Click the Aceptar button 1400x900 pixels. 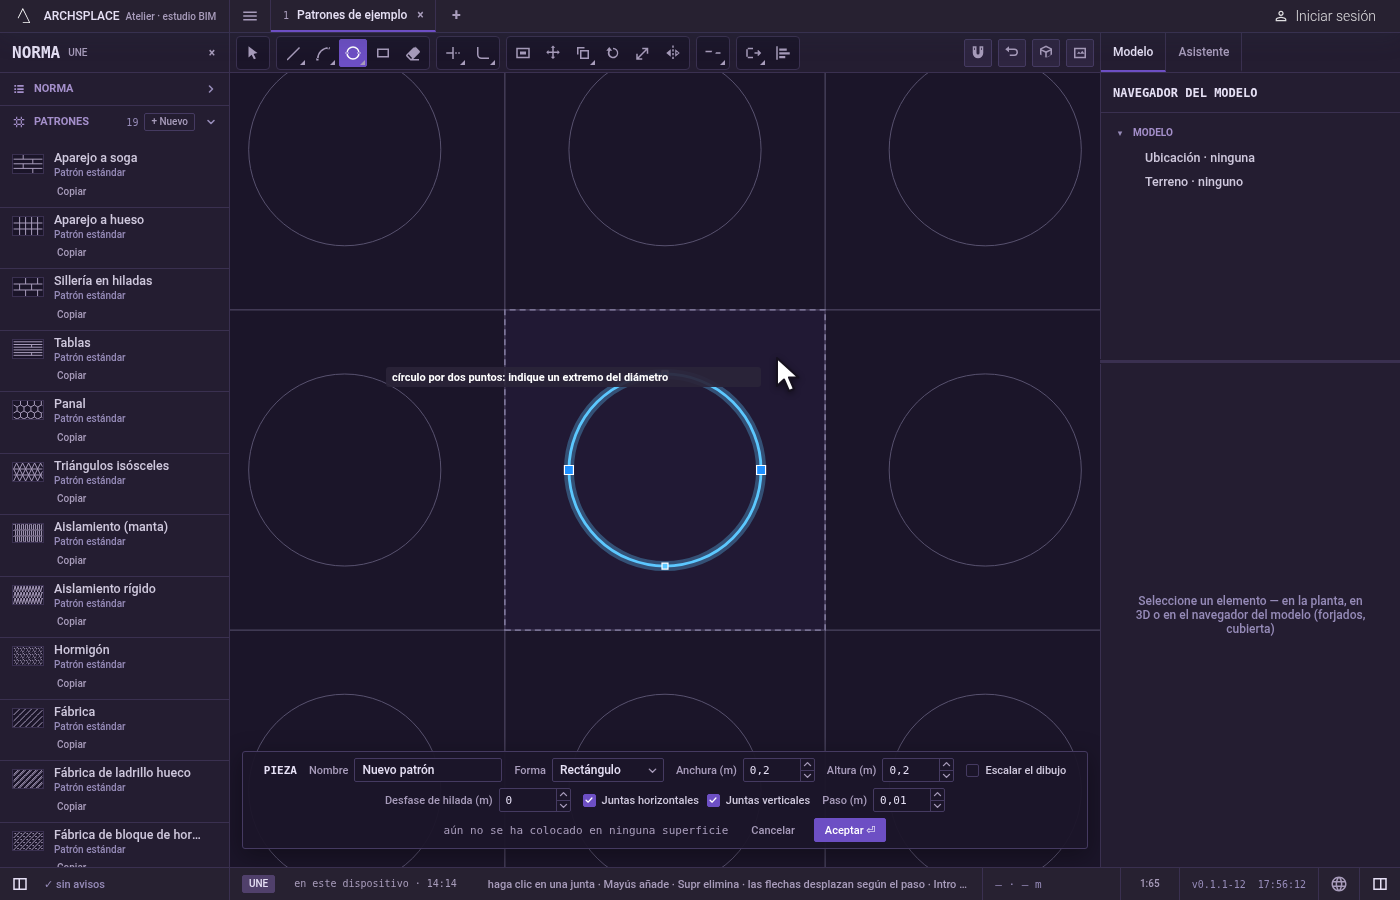coord(850,830)
